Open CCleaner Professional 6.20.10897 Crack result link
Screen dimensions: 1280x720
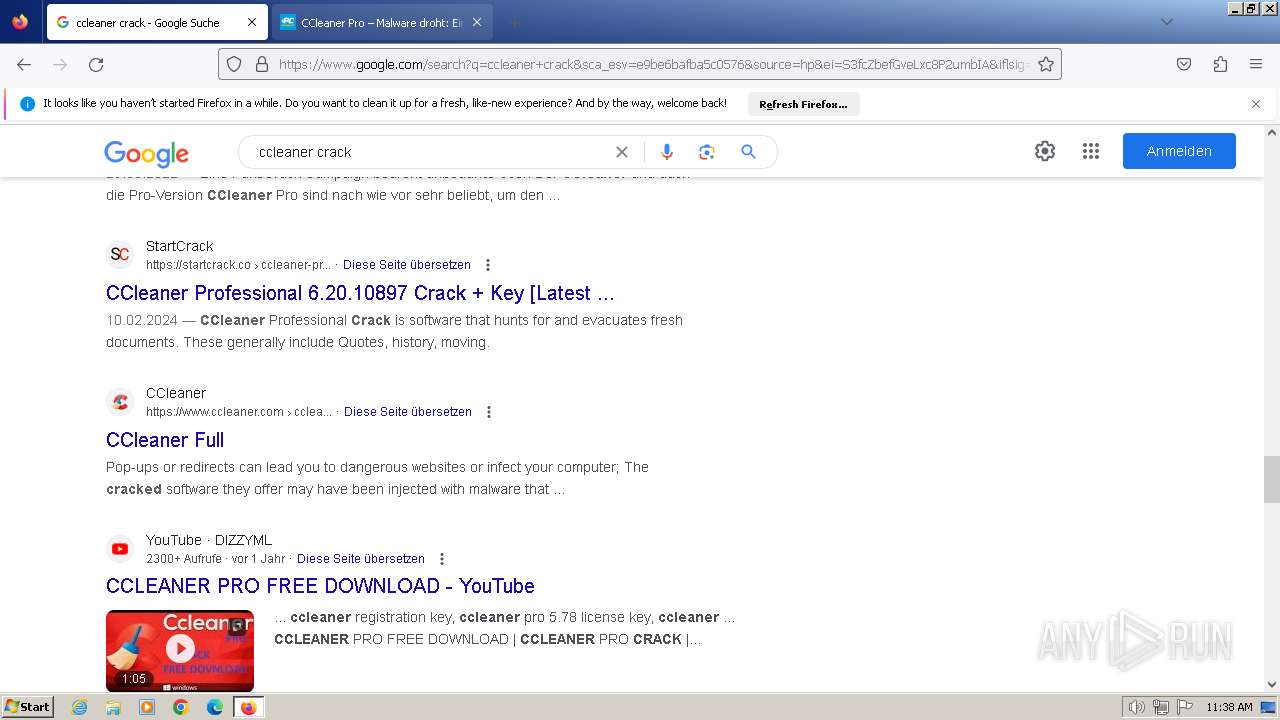360,293
